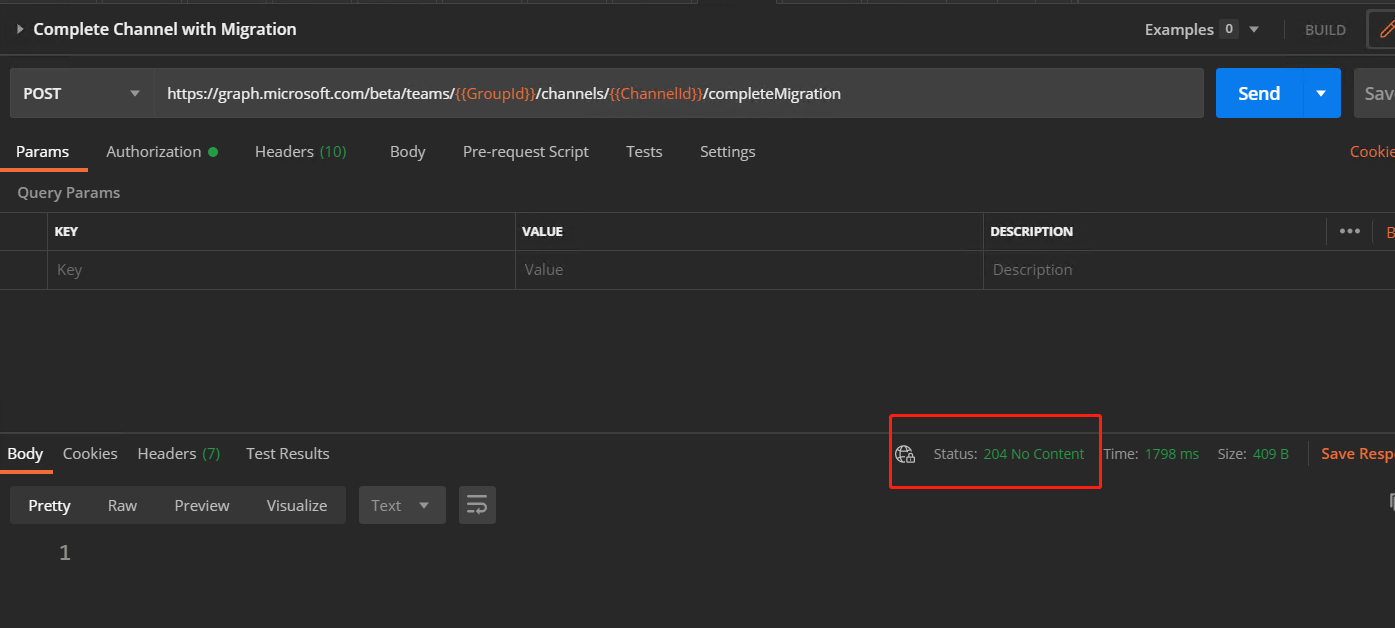Collapse the Complete Channel with Migration request
The height and width of the screenshot is (628, 1395).
click(x=18, y=29)
